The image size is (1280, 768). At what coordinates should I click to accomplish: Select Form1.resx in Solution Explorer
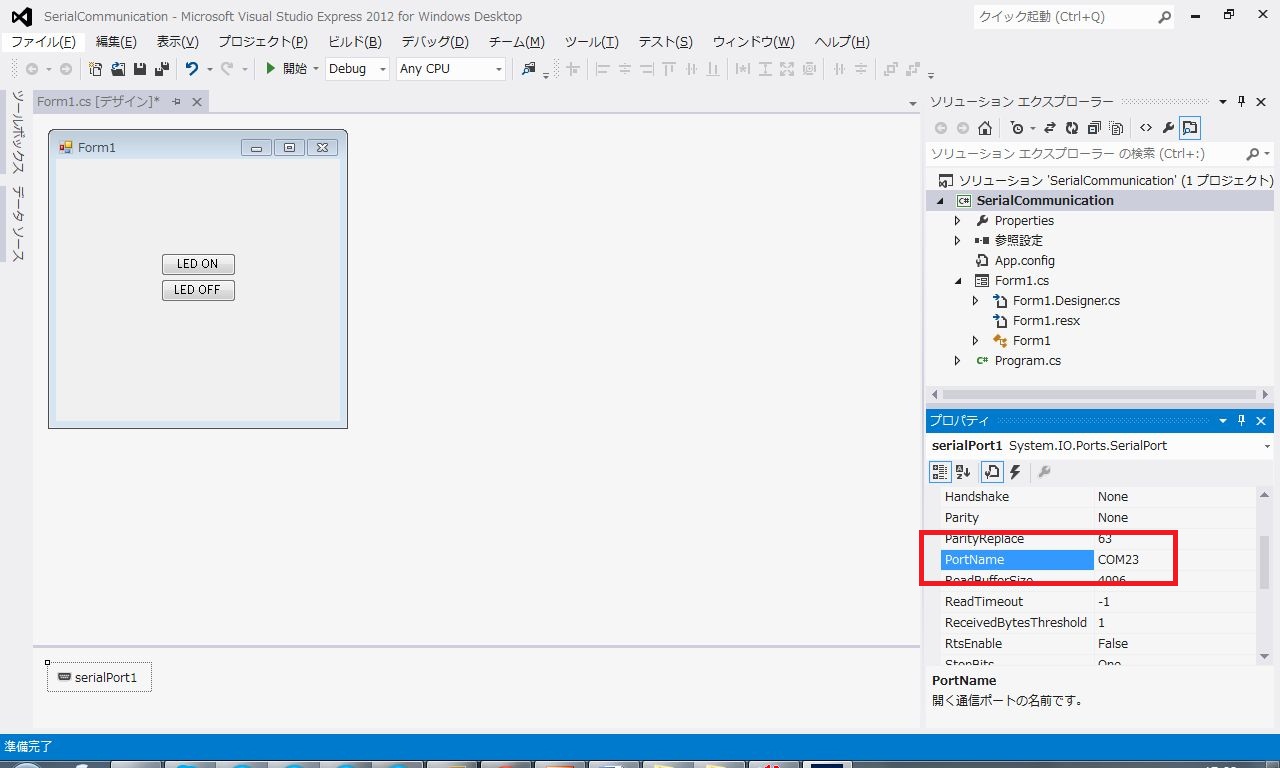1046,320
